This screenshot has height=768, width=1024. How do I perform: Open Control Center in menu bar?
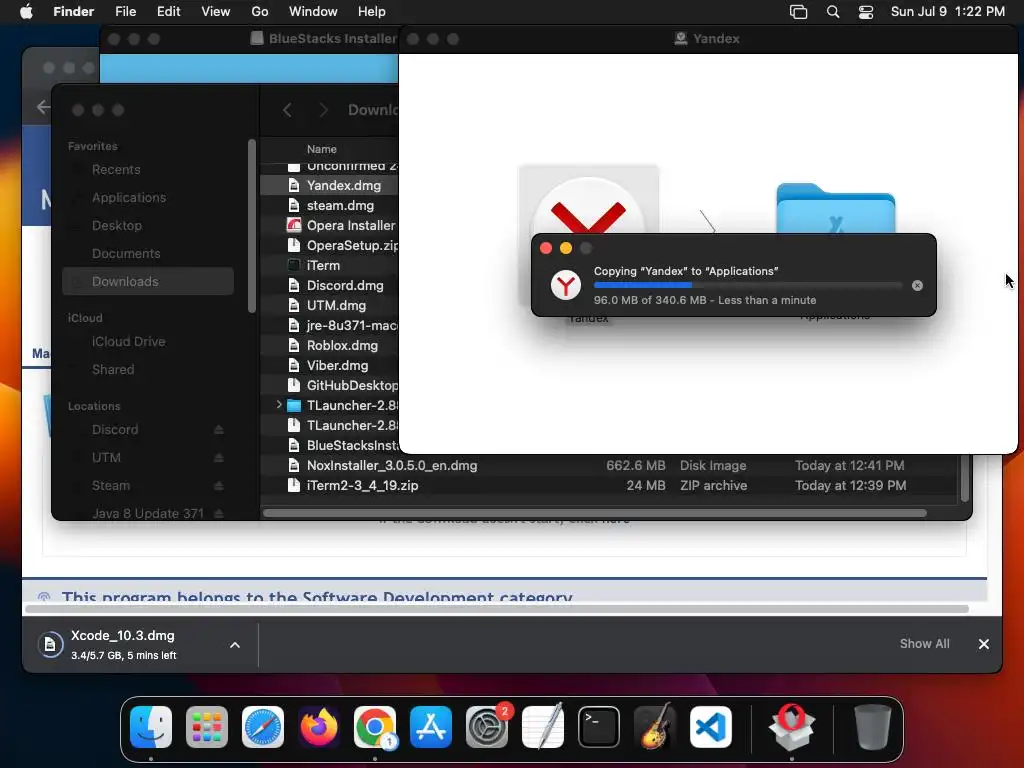(866, 12)
